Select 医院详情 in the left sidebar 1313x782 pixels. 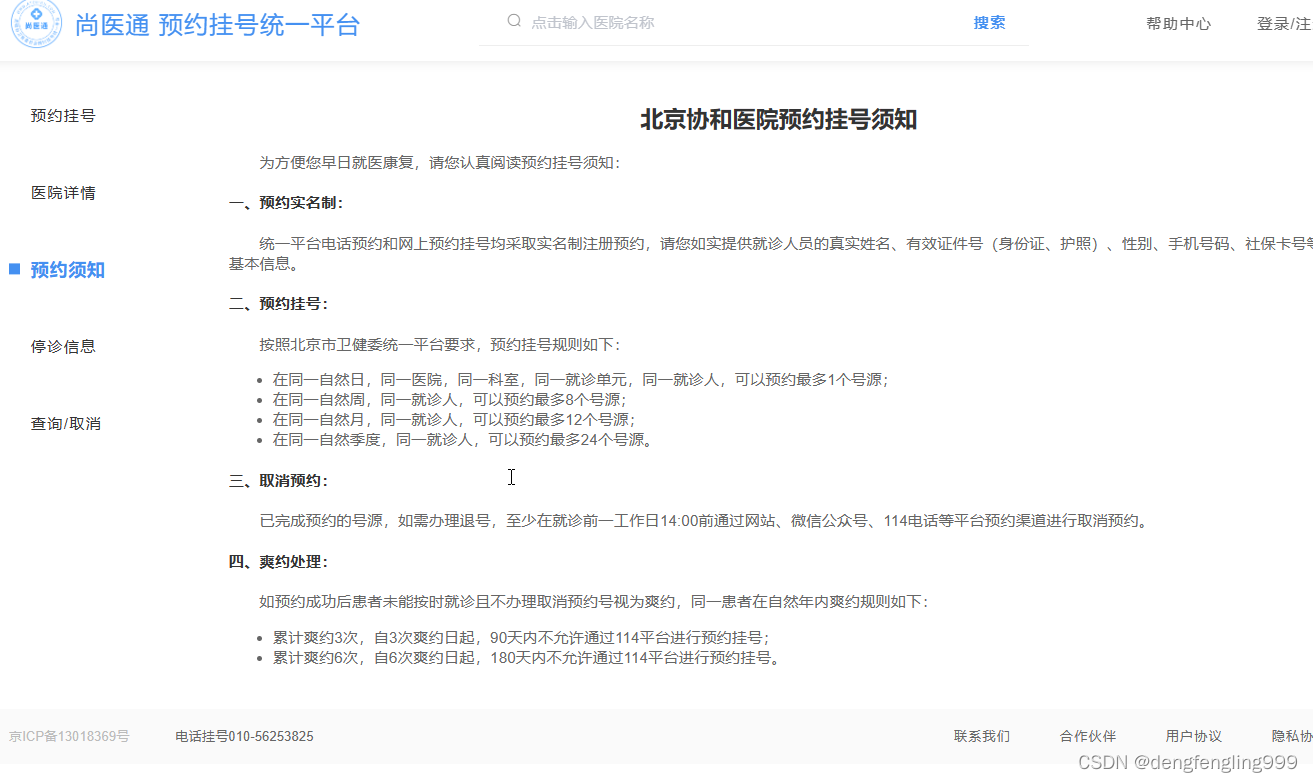(63, 193)
